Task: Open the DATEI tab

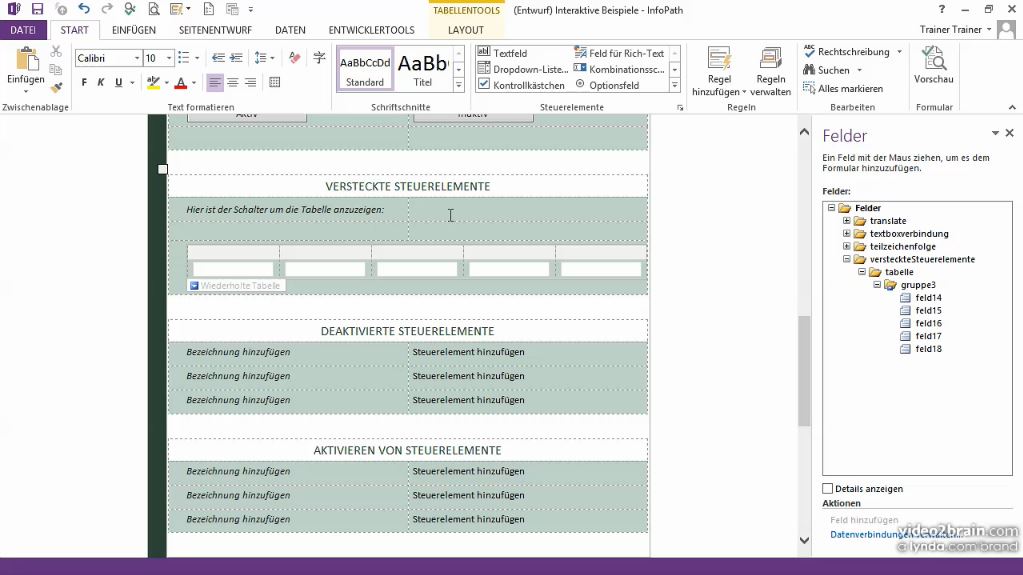Action: pos(23,30)
